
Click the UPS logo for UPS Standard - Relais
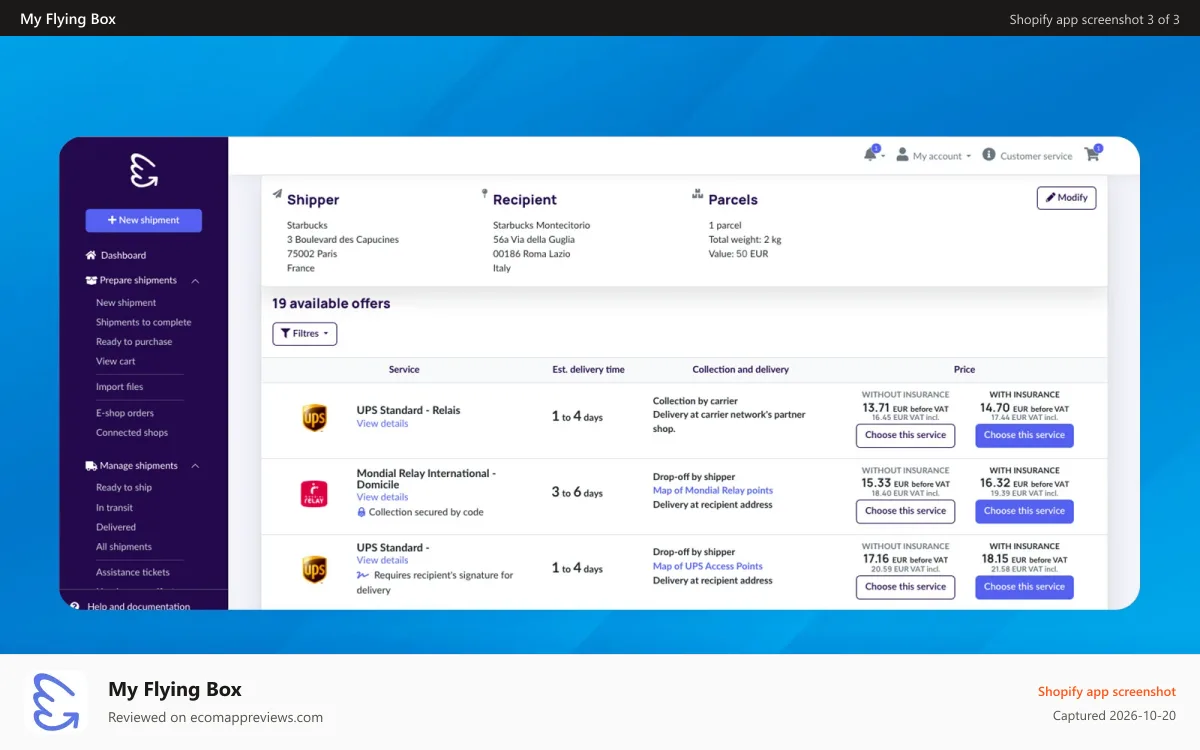point(314,418)
